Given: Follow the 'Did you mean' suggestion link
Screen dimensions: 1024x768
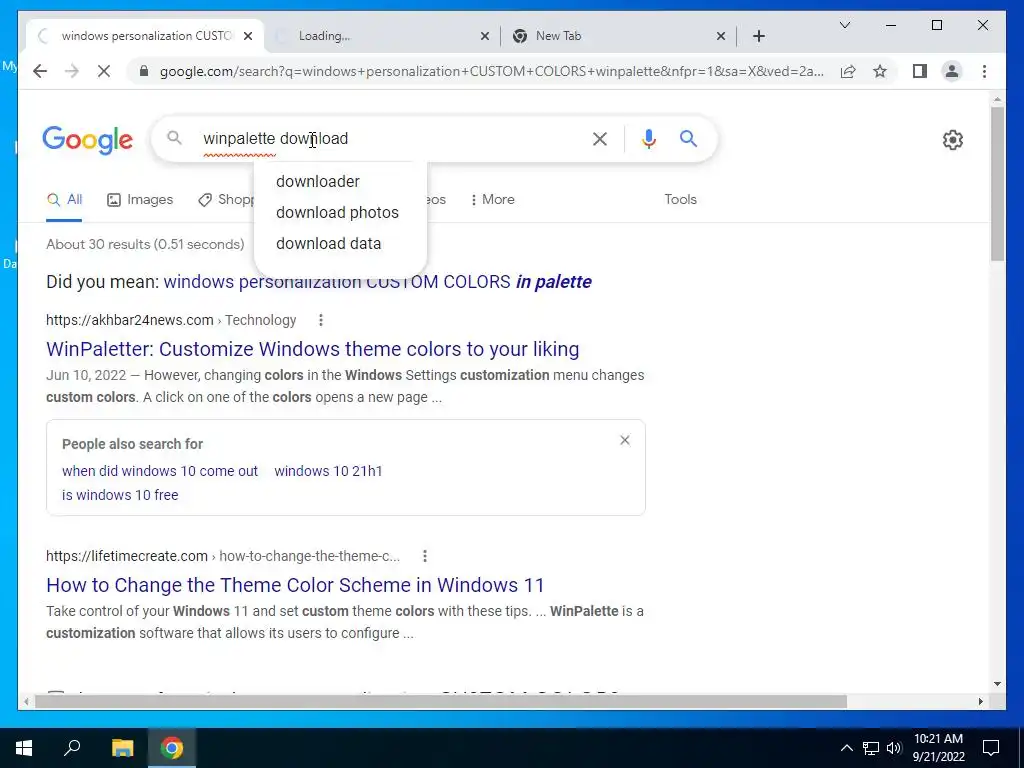Looking at the screenshot, I should 377,282.
